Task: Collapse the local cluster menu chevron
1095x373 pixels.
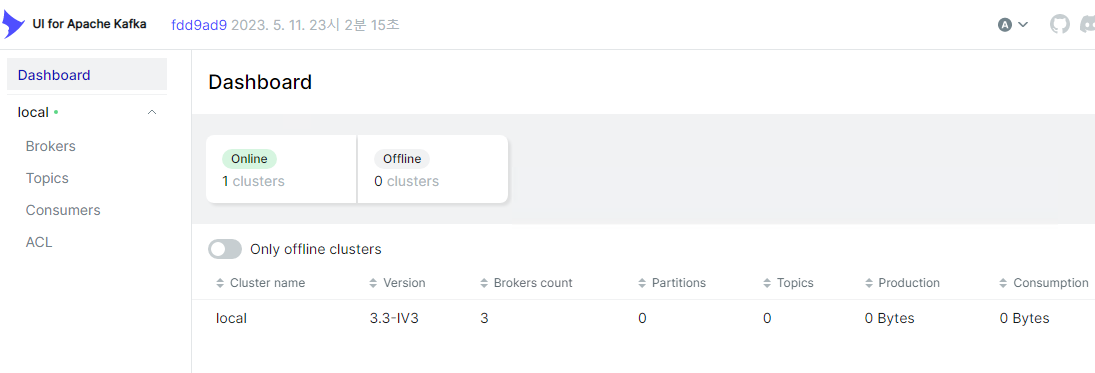Action: [152, 112]
